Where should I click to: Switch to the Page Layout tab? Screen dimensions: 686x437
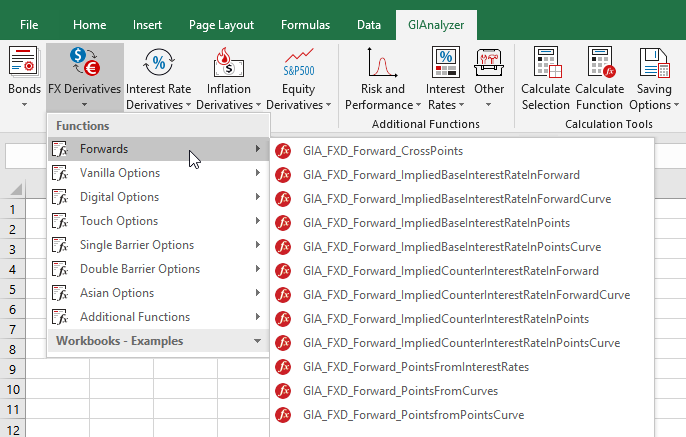[x=221, y=25]
